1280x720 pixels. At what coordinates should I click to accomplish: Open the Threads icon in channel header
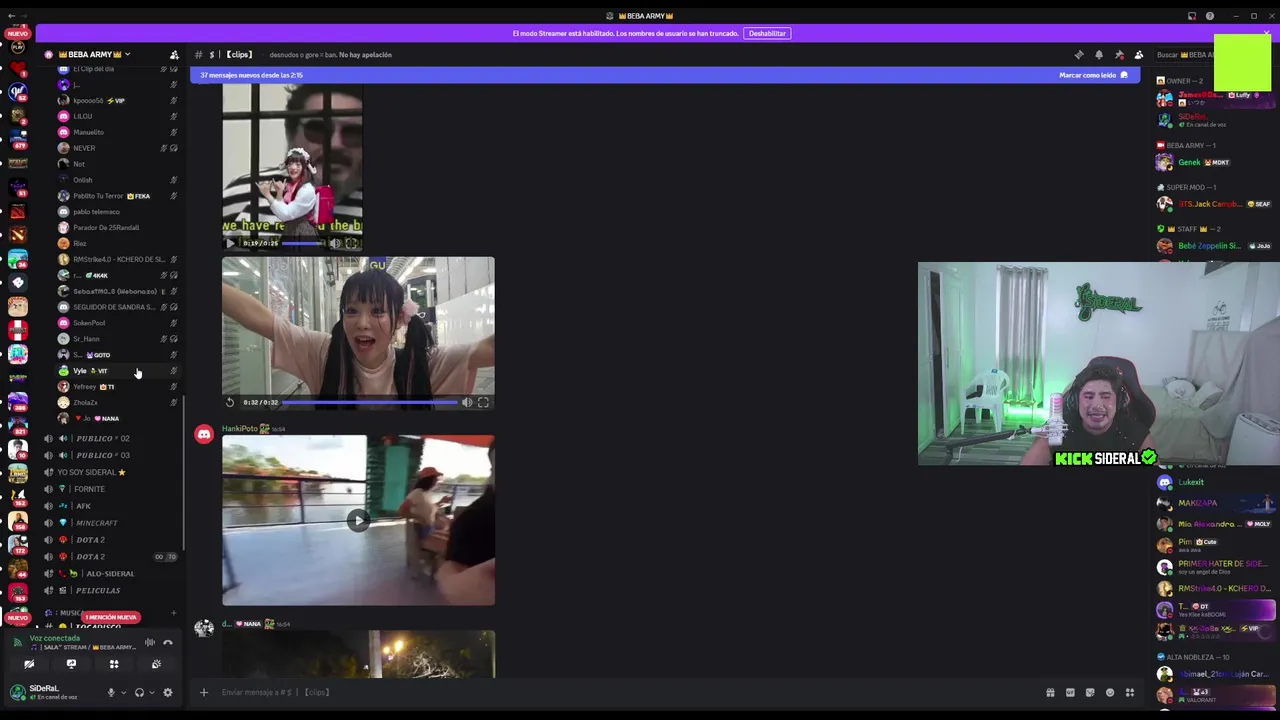click(1079, 55)
